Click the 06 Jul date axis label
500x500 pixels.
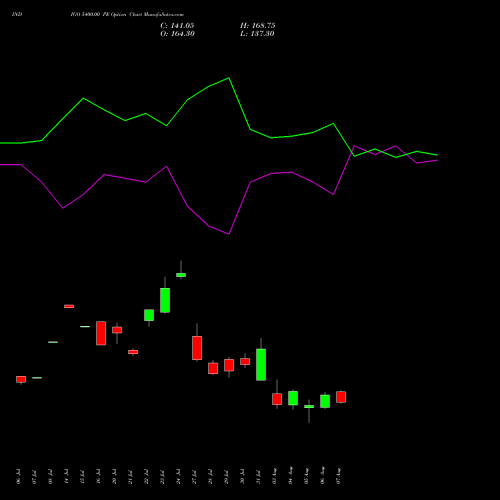18,476
